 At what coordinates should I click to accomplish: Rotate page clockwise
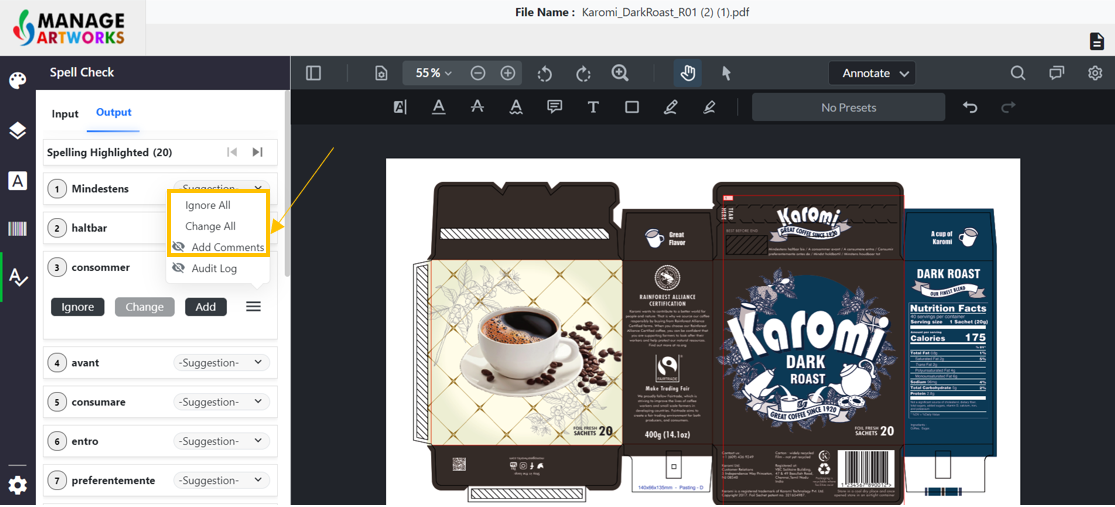pos(583,73)
